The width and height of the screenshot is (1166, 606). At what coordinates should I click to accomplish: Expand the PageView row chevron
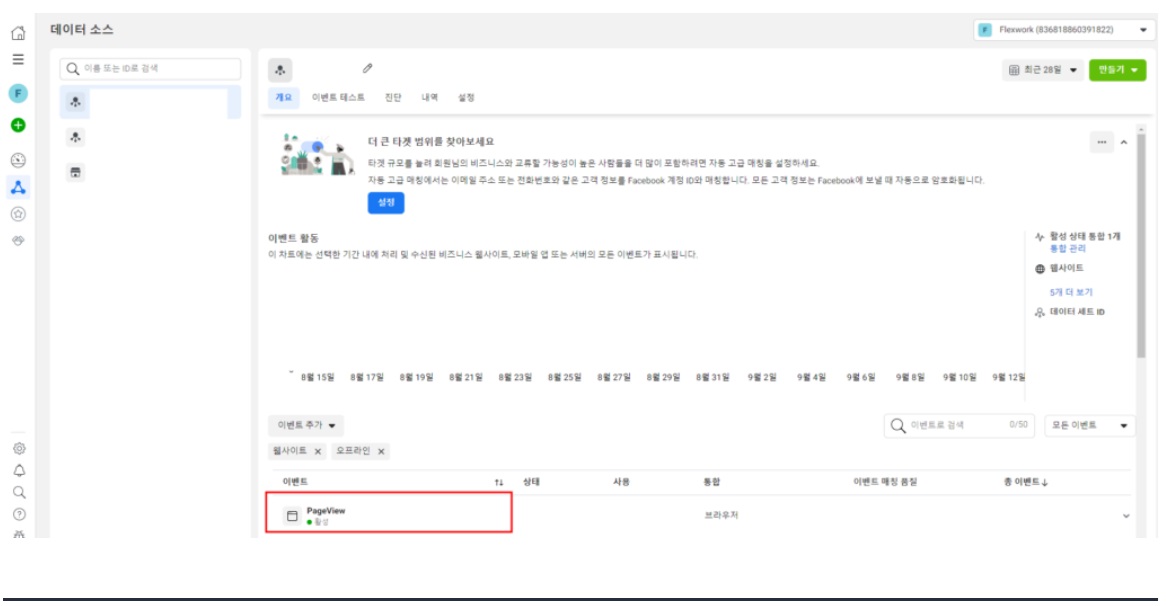tap(1126, 516)
